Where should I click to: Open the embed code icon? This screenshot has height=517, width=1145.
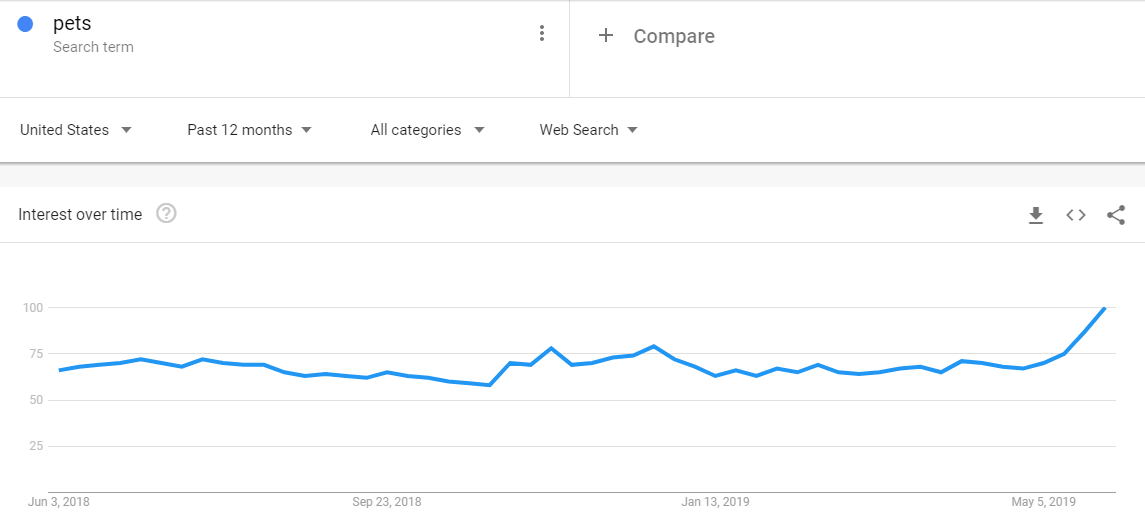[x=1076, y=215]
